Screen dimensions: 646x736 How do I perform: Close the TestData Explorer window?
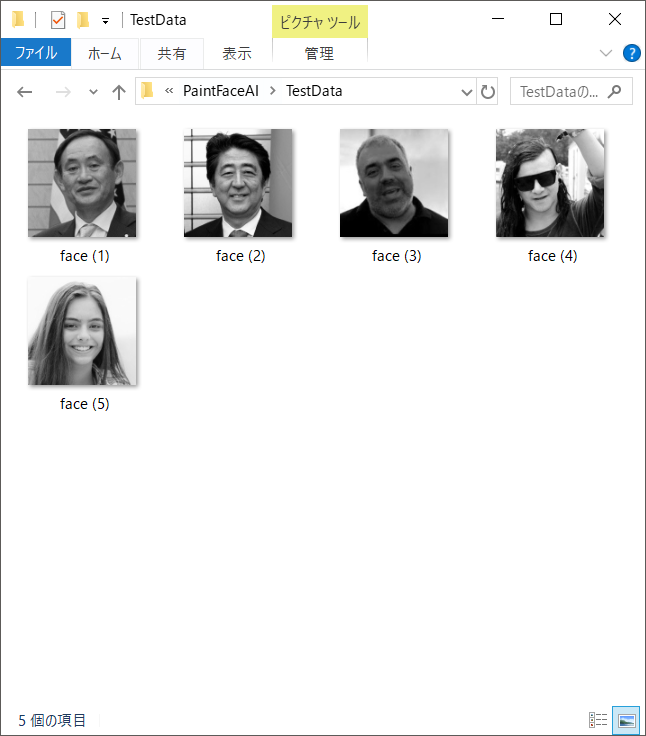pos(615,19)
